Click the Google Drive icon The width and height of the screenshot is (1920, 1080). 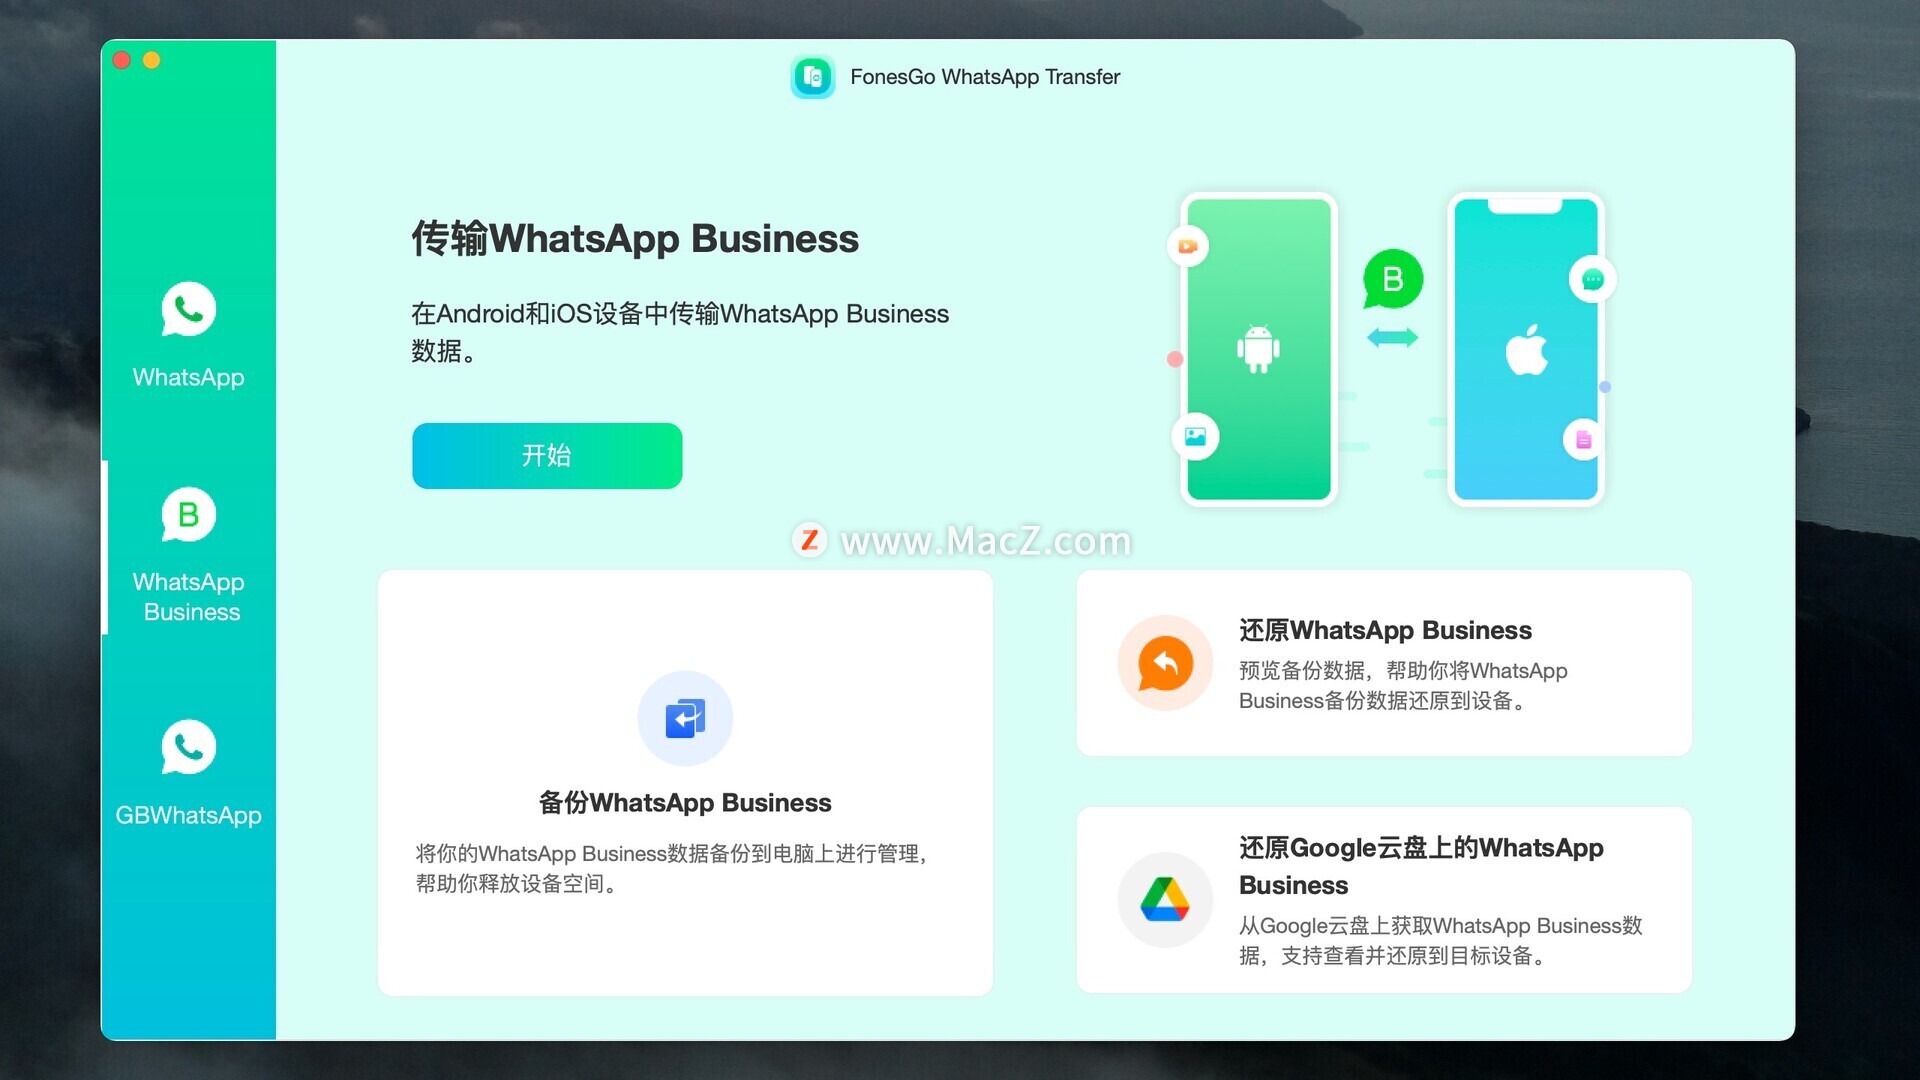coord(1165,900)
